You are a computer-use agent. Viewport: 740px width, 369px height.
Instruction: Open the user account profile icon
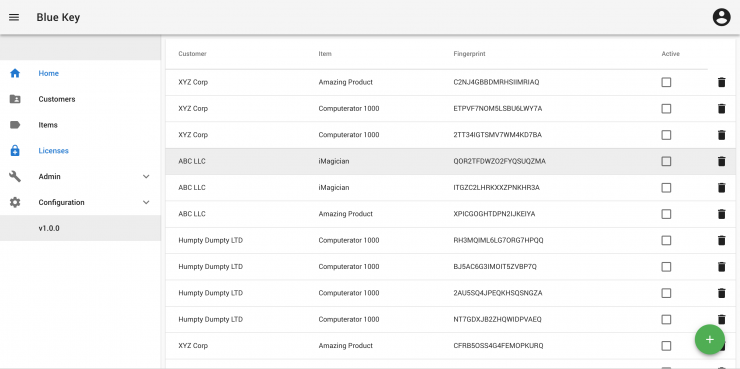coord(721,17)
